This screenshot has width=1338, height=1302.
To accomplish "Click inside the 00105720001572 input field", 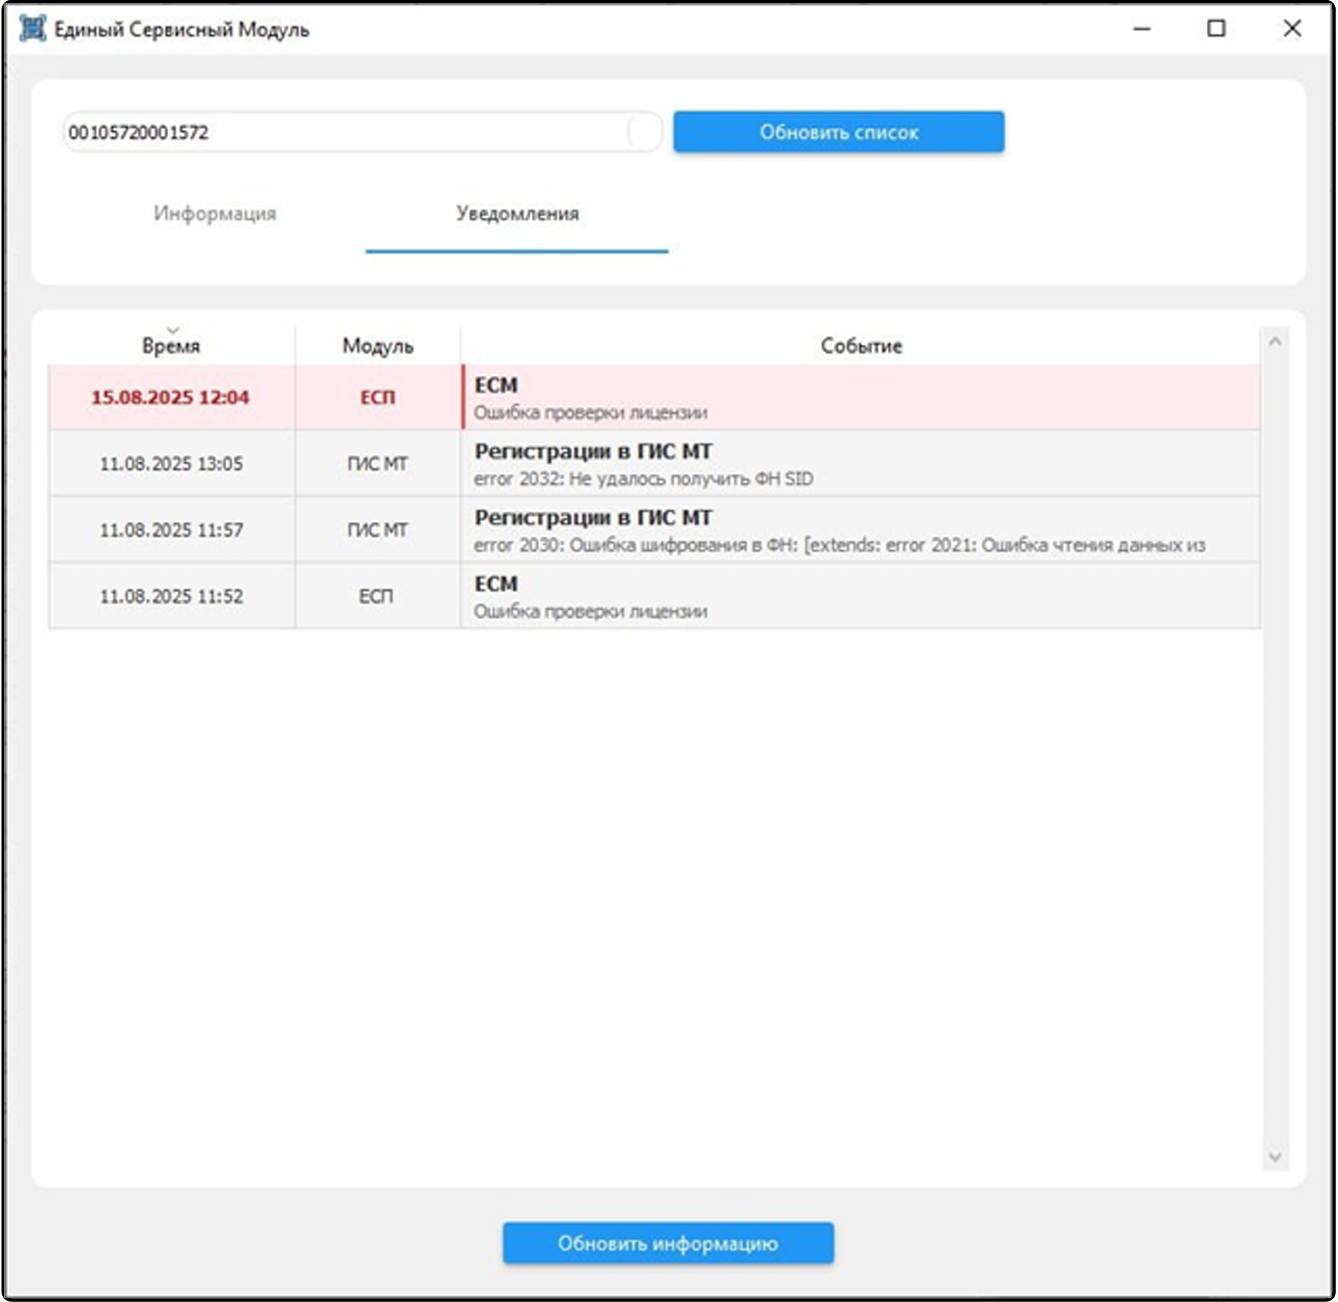I will tap(345, 132).
